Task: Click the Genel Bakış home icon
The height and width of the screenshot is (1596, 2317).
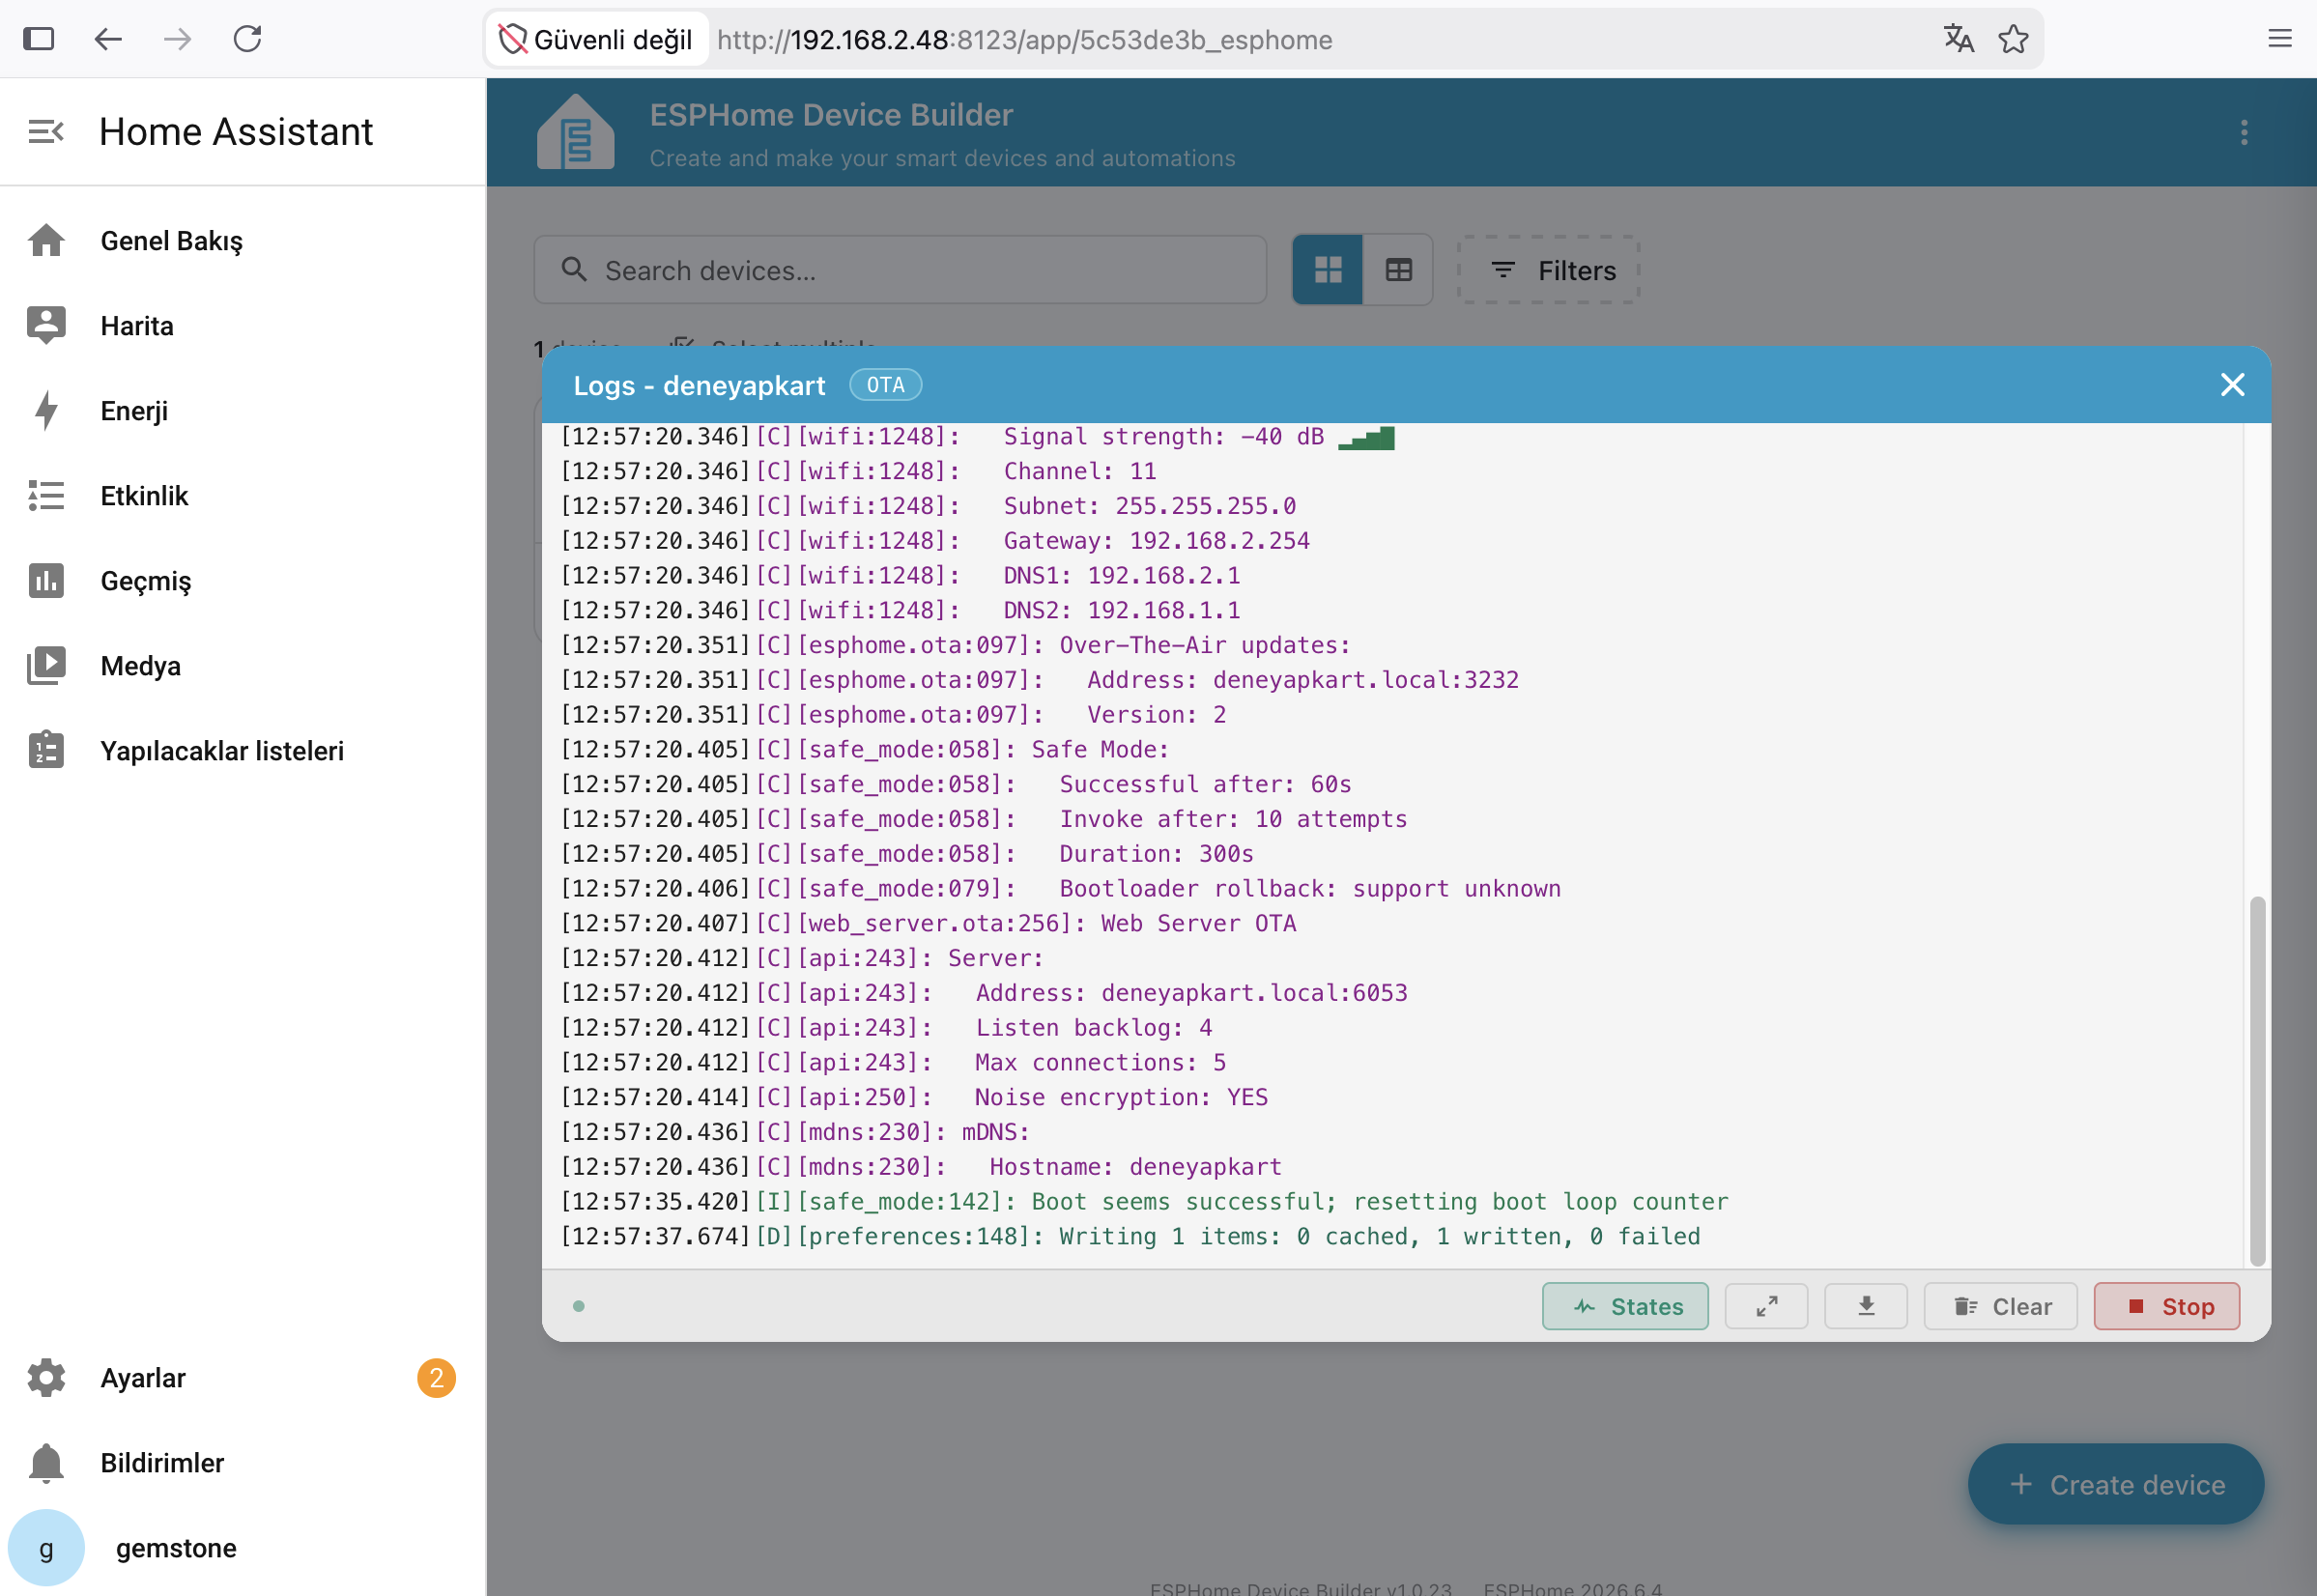Action: 46,240
